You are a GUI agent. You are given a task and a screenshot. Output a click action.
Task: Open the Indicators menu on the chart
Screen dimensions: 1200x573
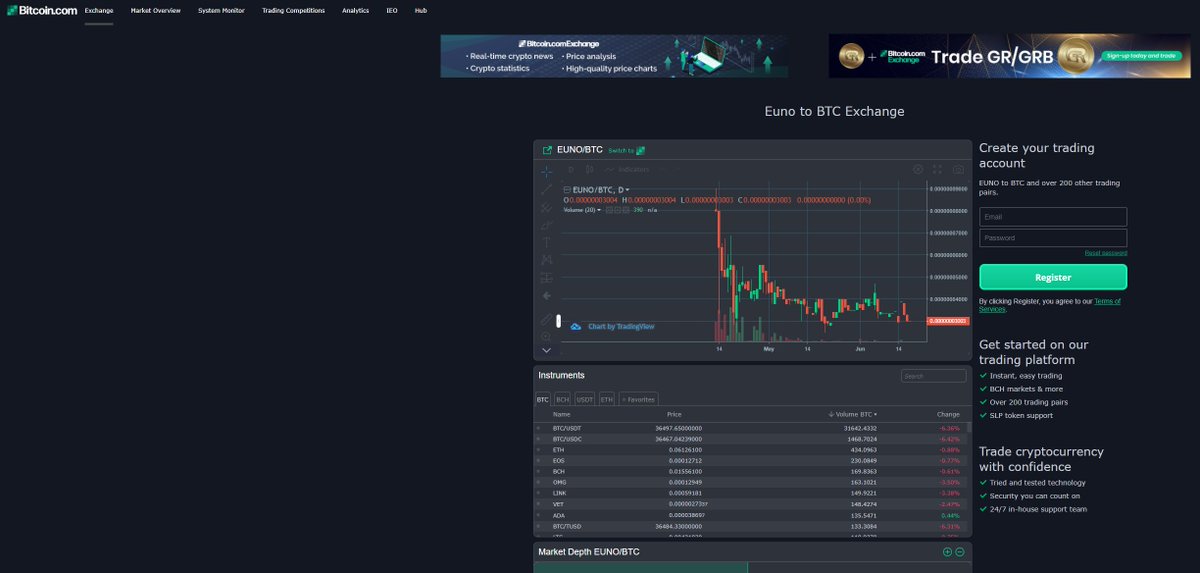(x=627, y=170)
